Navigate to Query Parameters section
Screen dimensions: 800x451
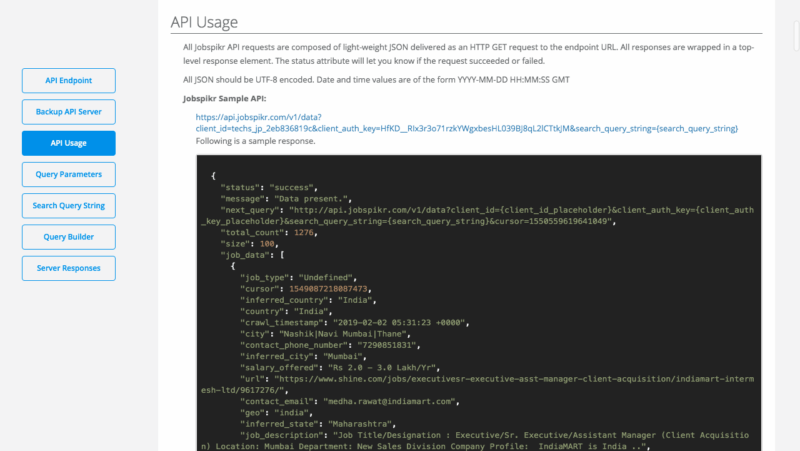click(x=68, y=174)
